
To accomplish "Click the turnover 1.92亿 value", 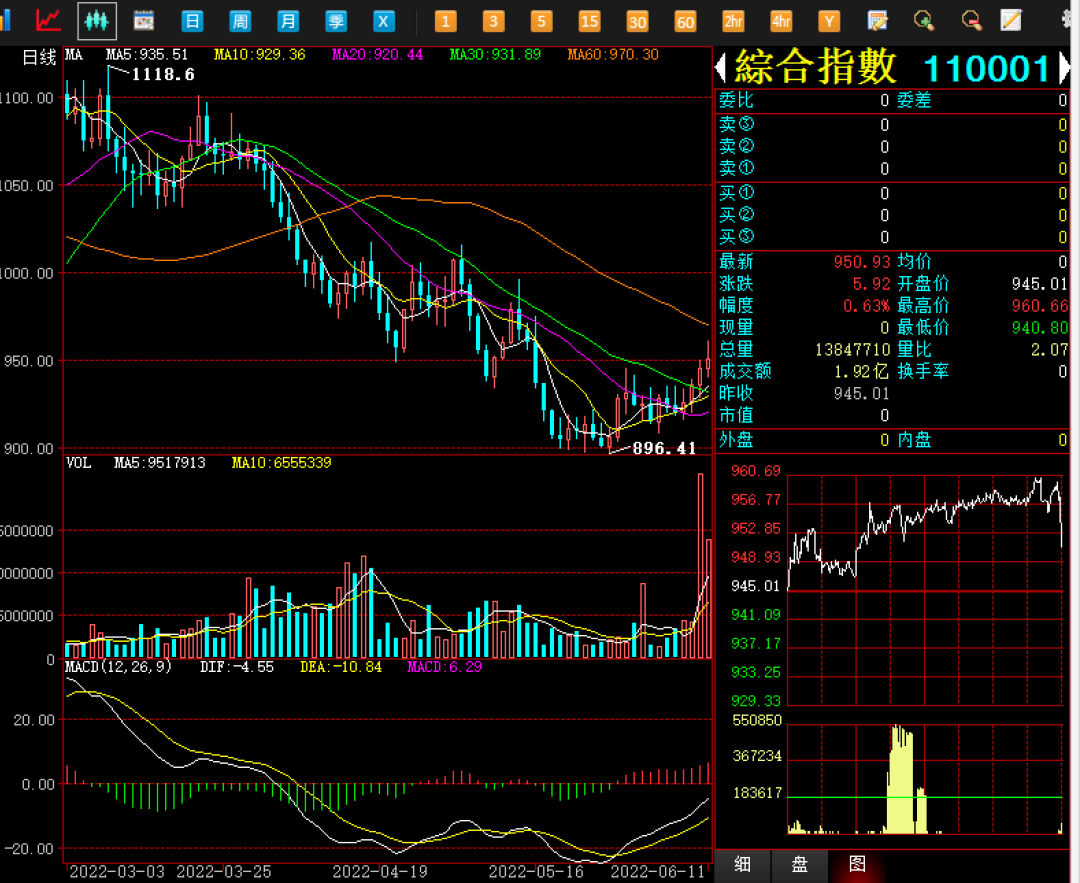I will coord(862,372).
